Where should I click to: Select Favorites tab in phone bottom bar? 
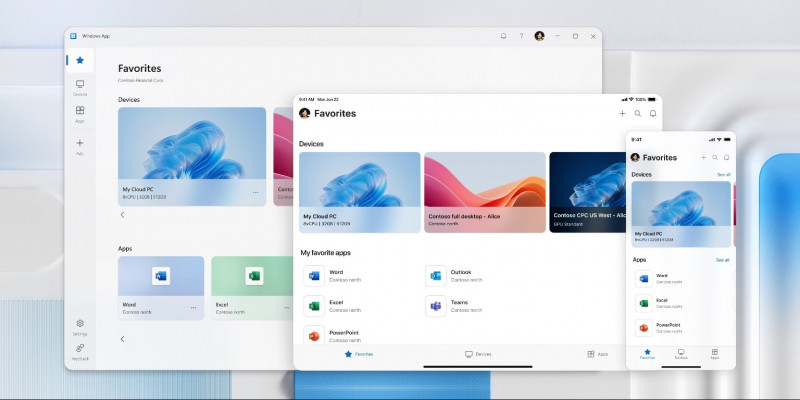pyautogui.click(x=647, y=354)
